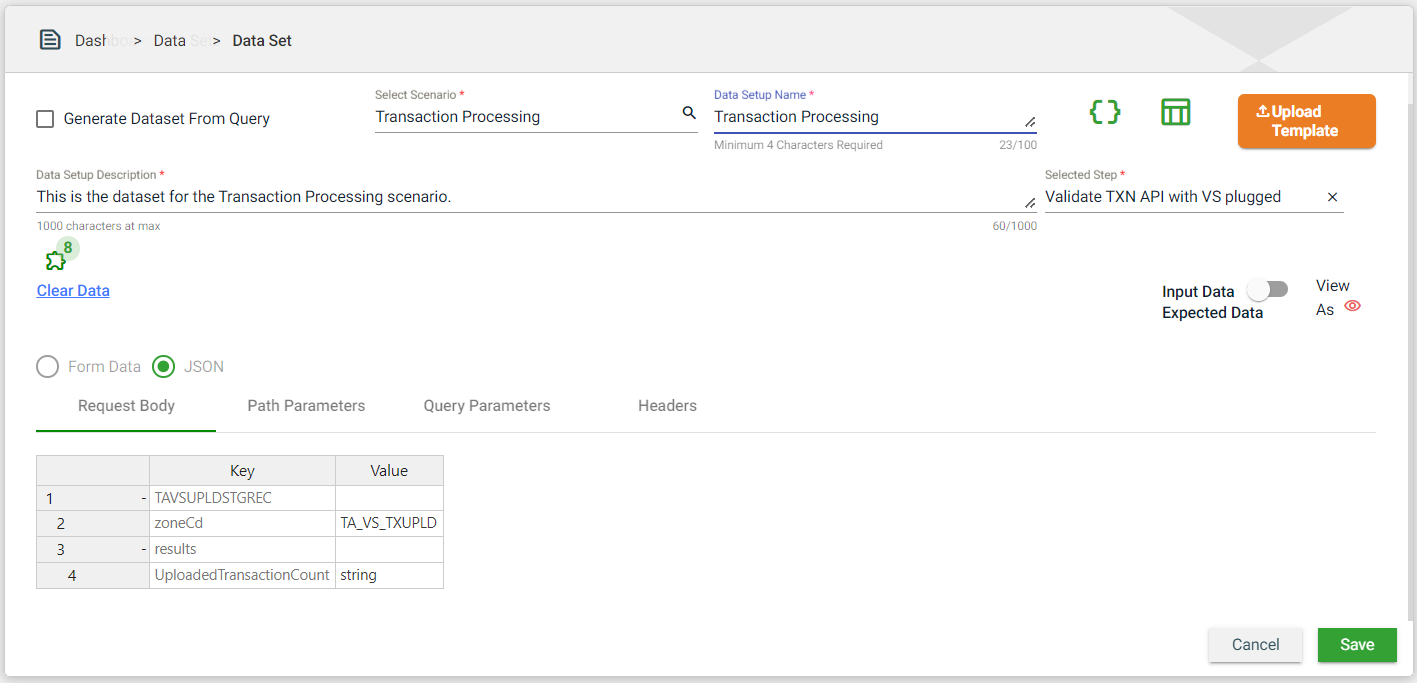Clear the Selected Step with X icon
The width and height of the screenshot is (1417, 683).
pos(1332,197)
